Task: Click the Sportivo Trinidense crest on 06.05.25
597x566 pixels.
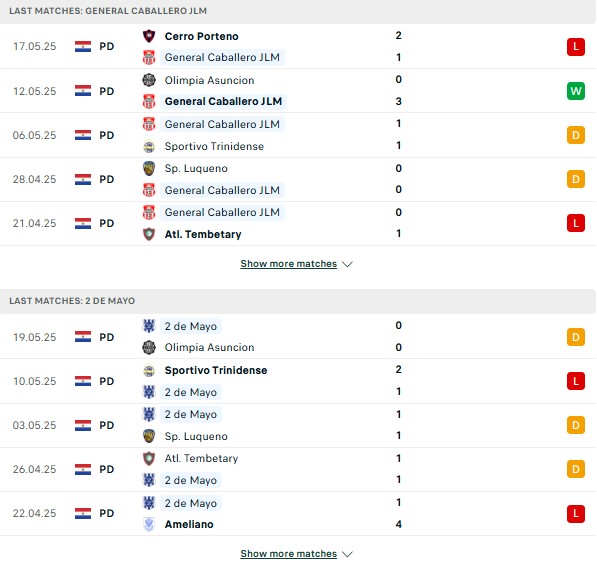Action: click(149, 146)
